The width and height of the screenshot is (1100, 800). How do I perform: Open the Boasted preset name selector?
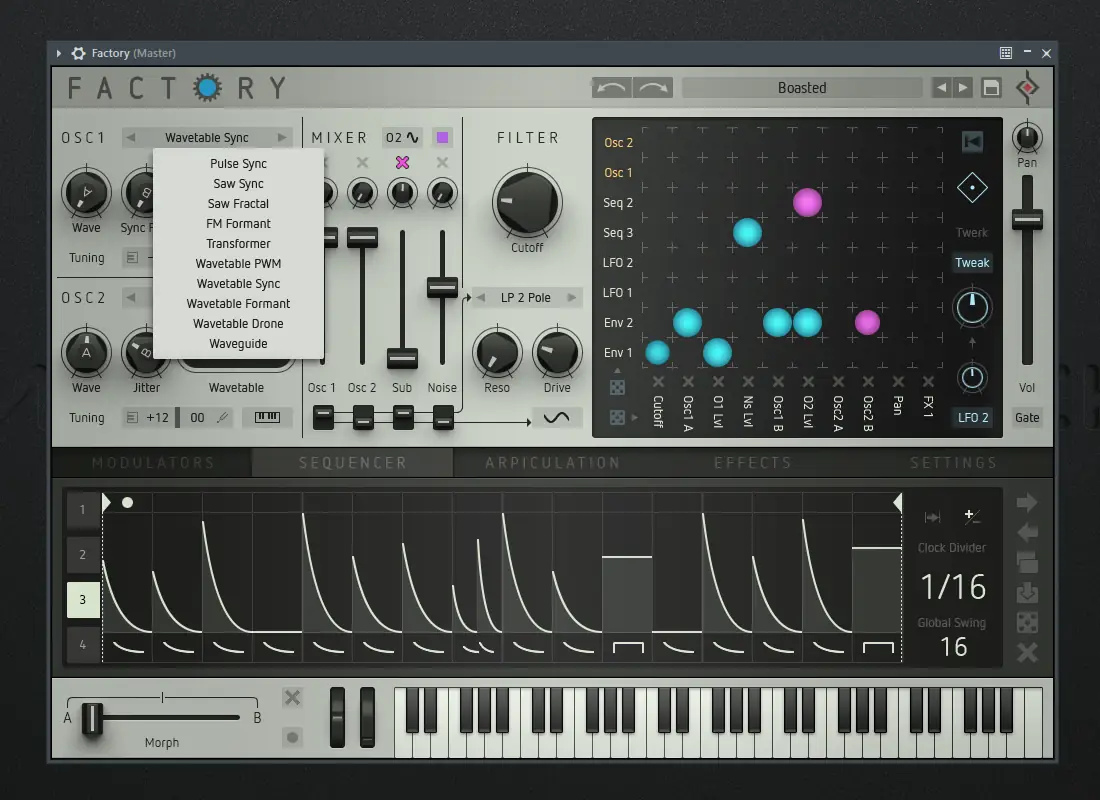[802, 88]
